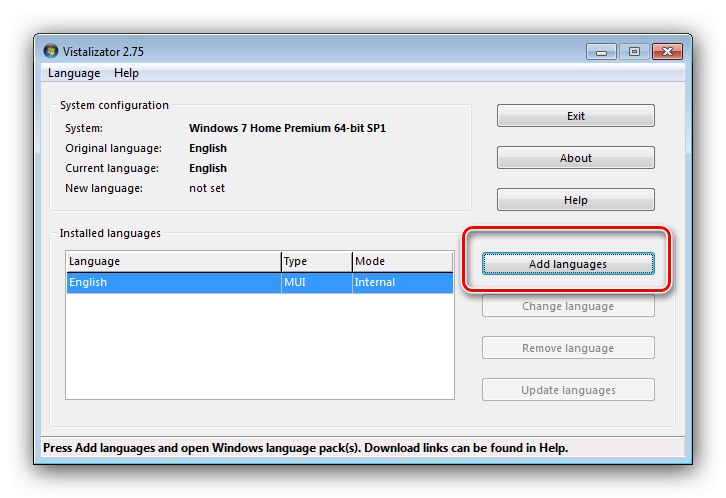Click the Vistalizator 2.75 title text

(103, 52)
